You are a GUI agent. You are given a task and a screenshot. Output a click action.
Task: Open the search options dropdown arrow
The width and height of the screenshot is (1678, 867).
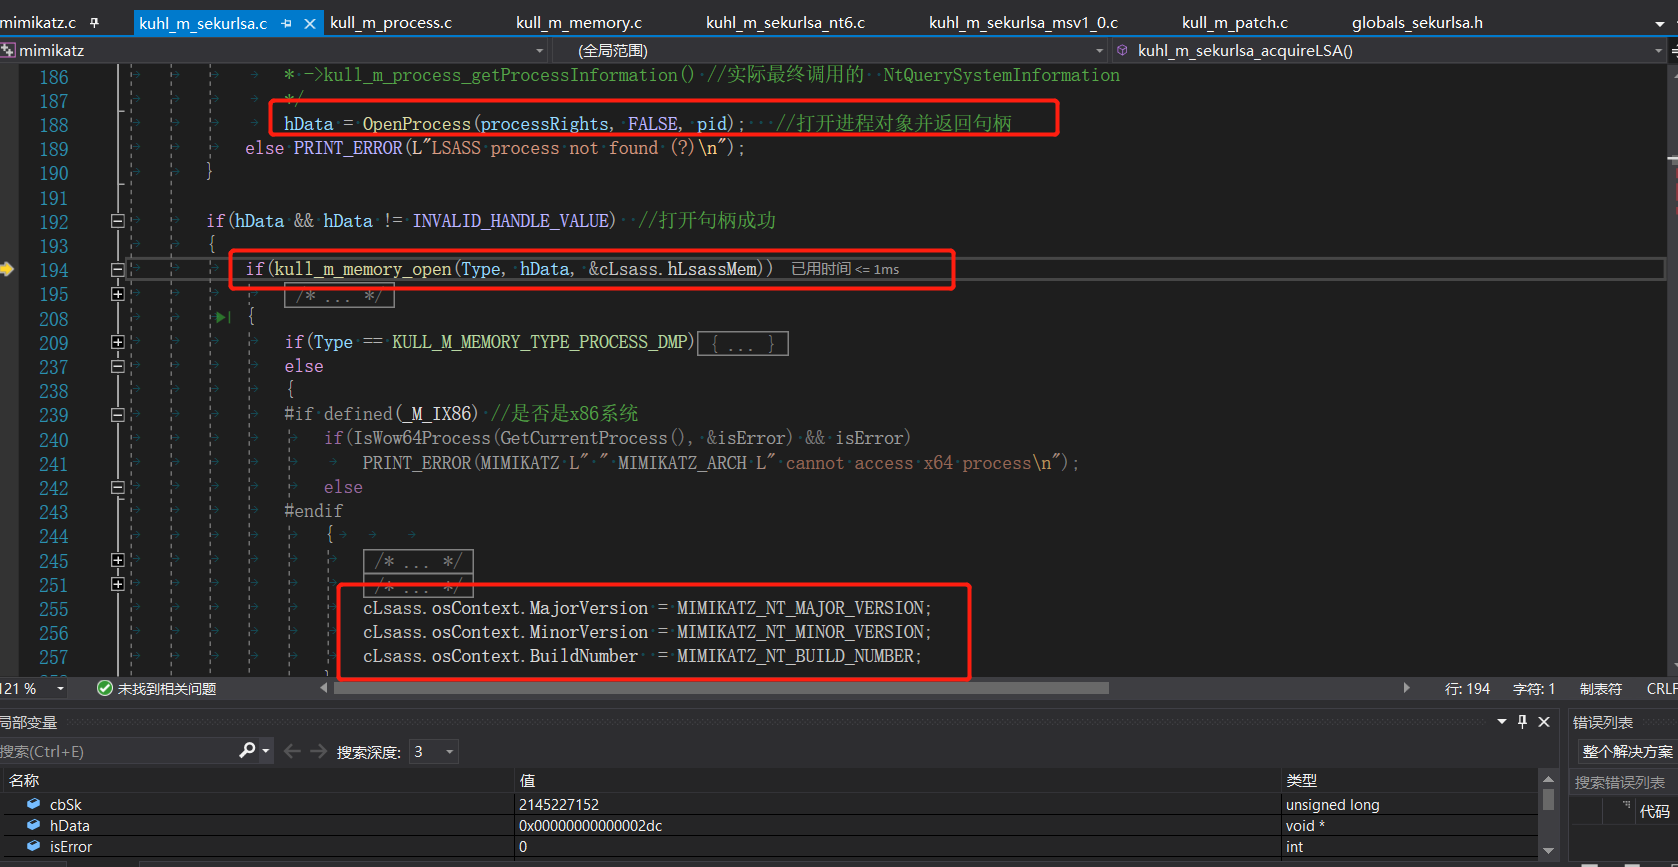pyautogui.click(x=266, y=751)
